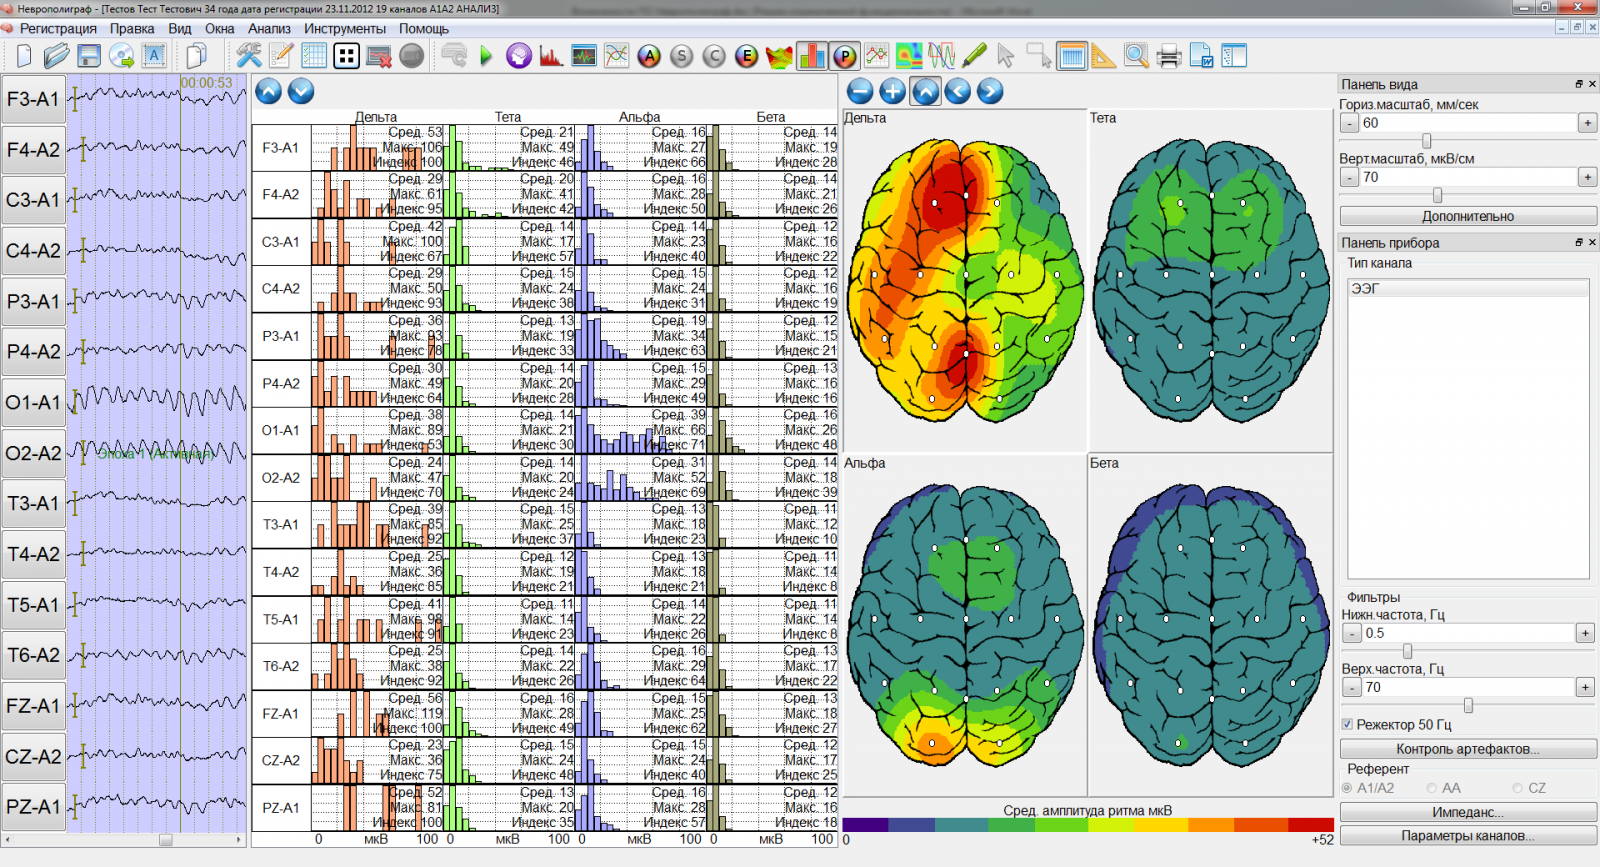Click the Импеданс button
Screen dimensions: 1600x867
click(x=1467, y=812)
